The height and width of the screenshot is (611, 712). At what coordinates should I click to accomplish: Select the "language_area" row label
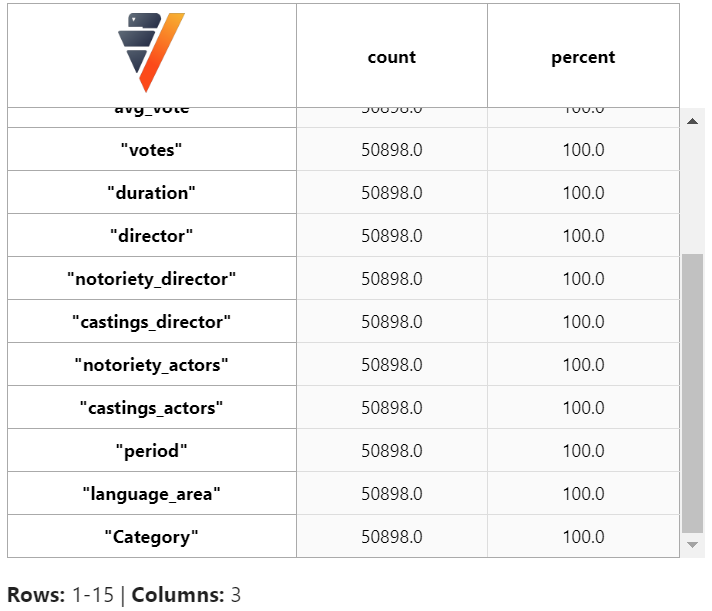click(151, 494)
